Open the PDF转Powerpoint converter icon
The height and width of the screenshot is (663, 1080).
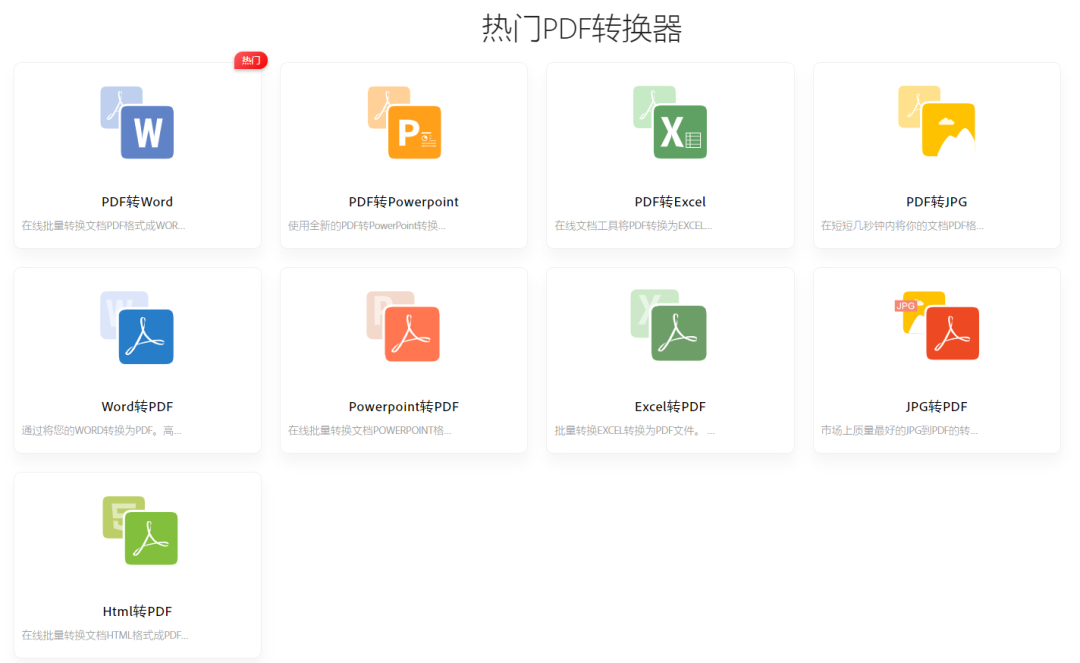tap(404, 123)
